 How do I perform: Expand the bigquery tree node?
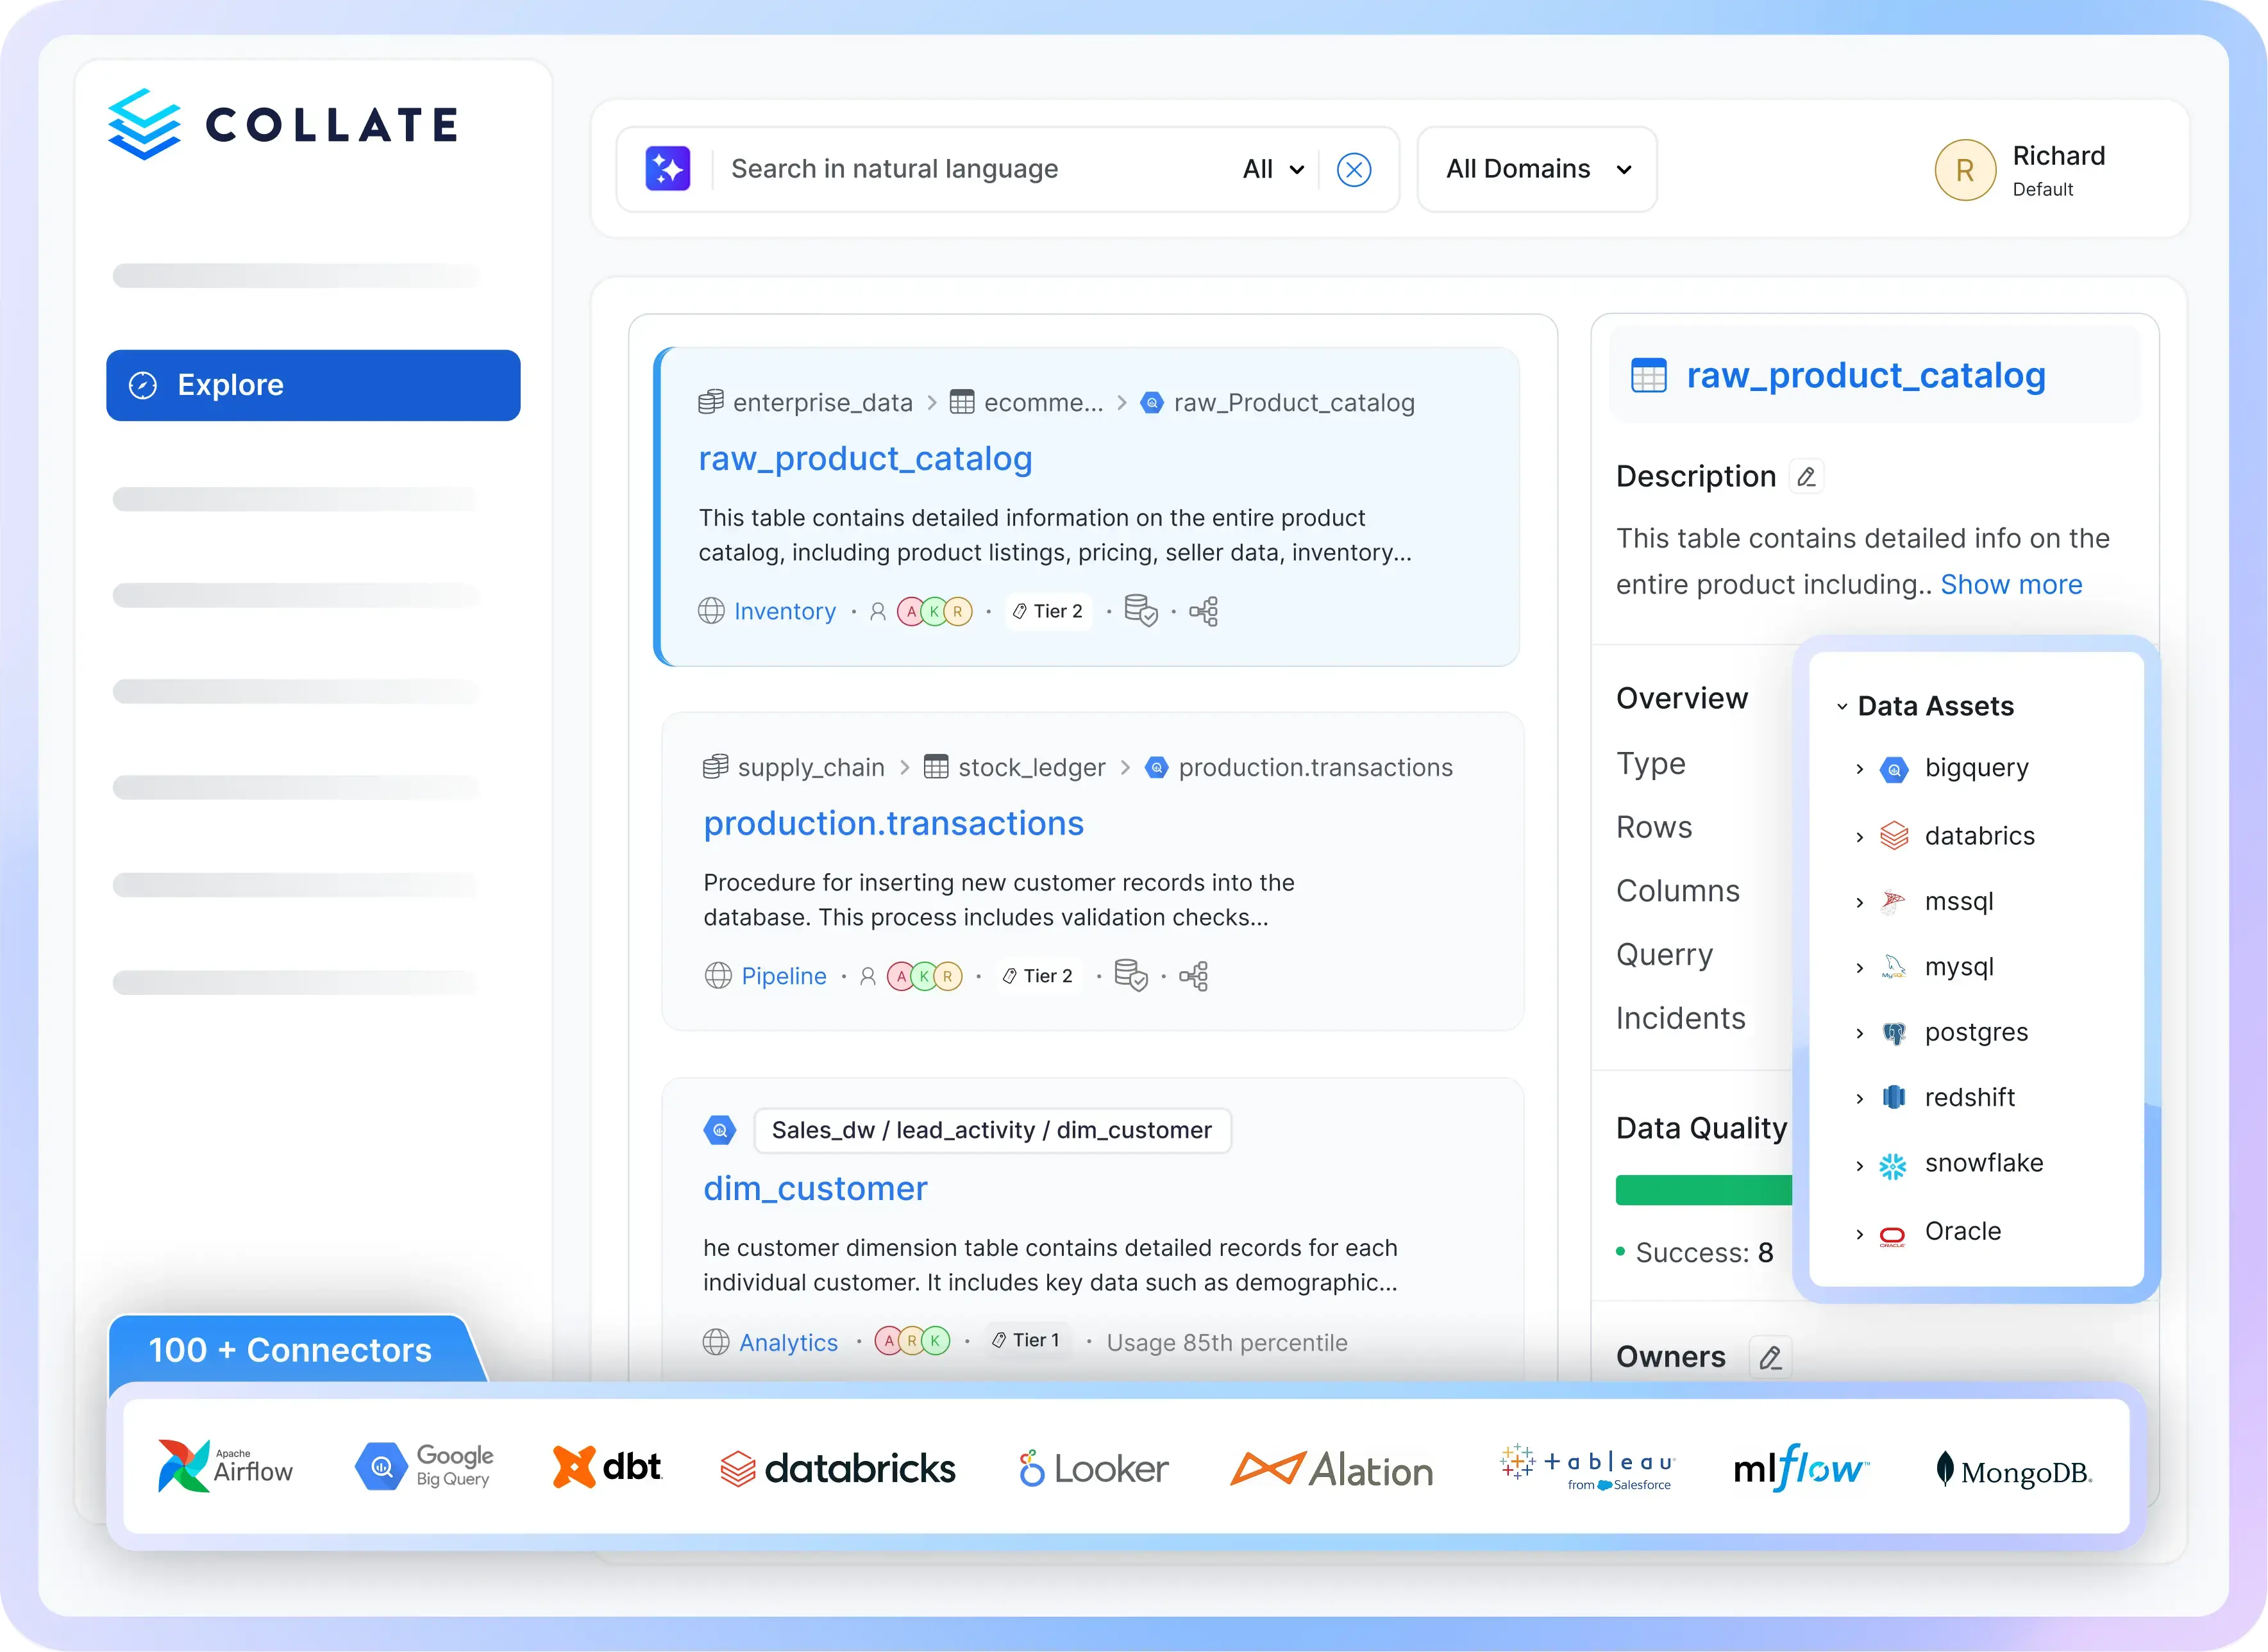[x=1859, y=769]
